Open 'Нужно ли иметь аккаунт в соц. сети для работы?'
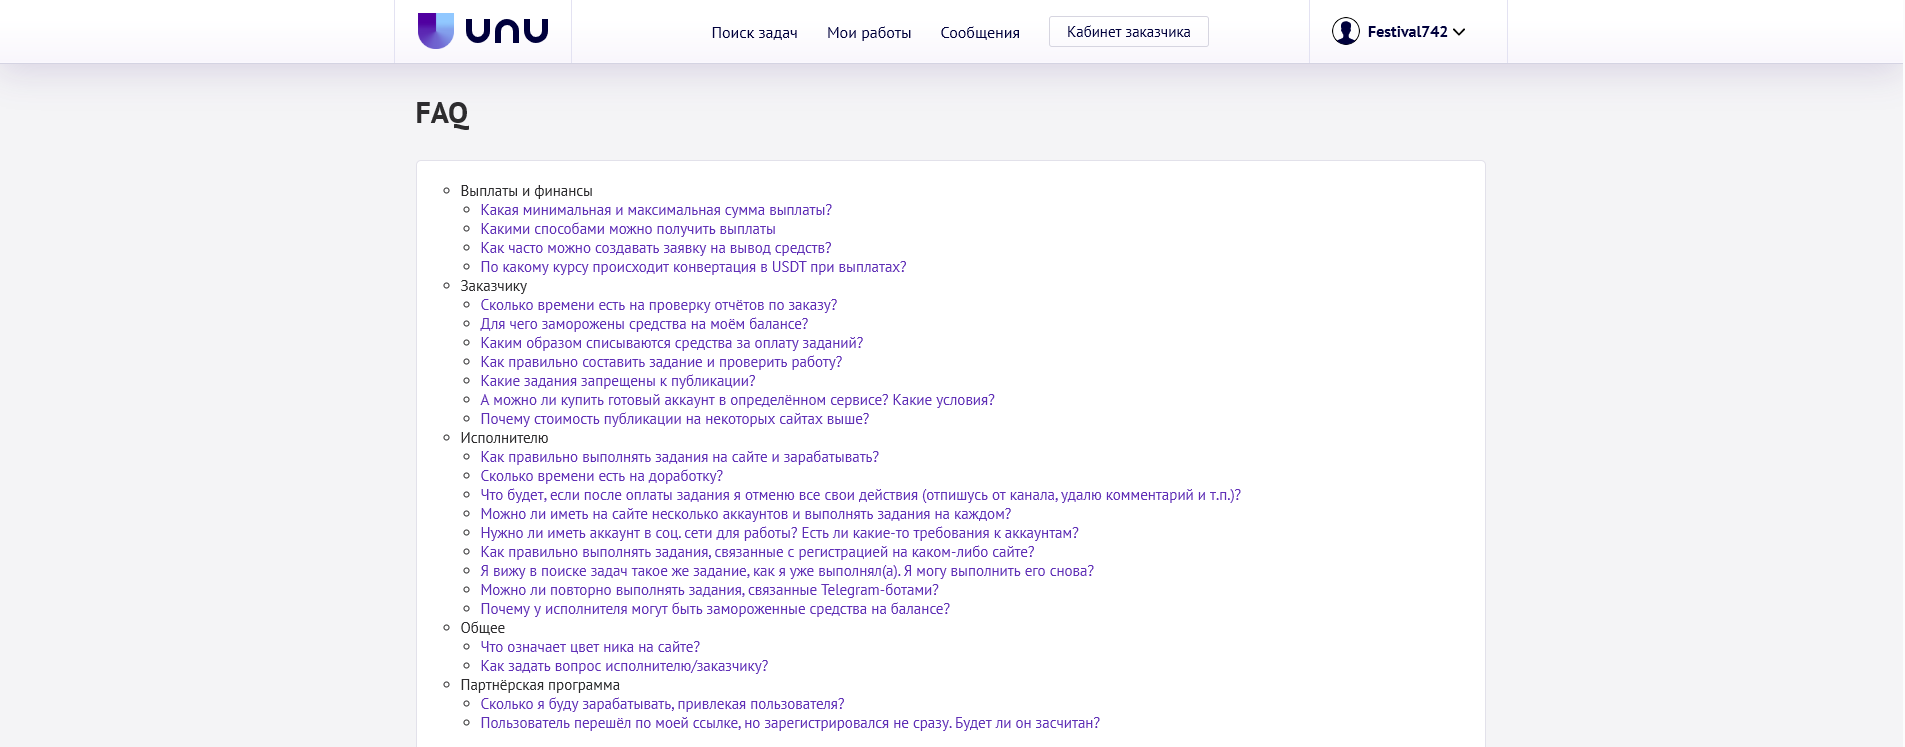The width and height of the screenshot is (1905, 747). tap(780, 533)
